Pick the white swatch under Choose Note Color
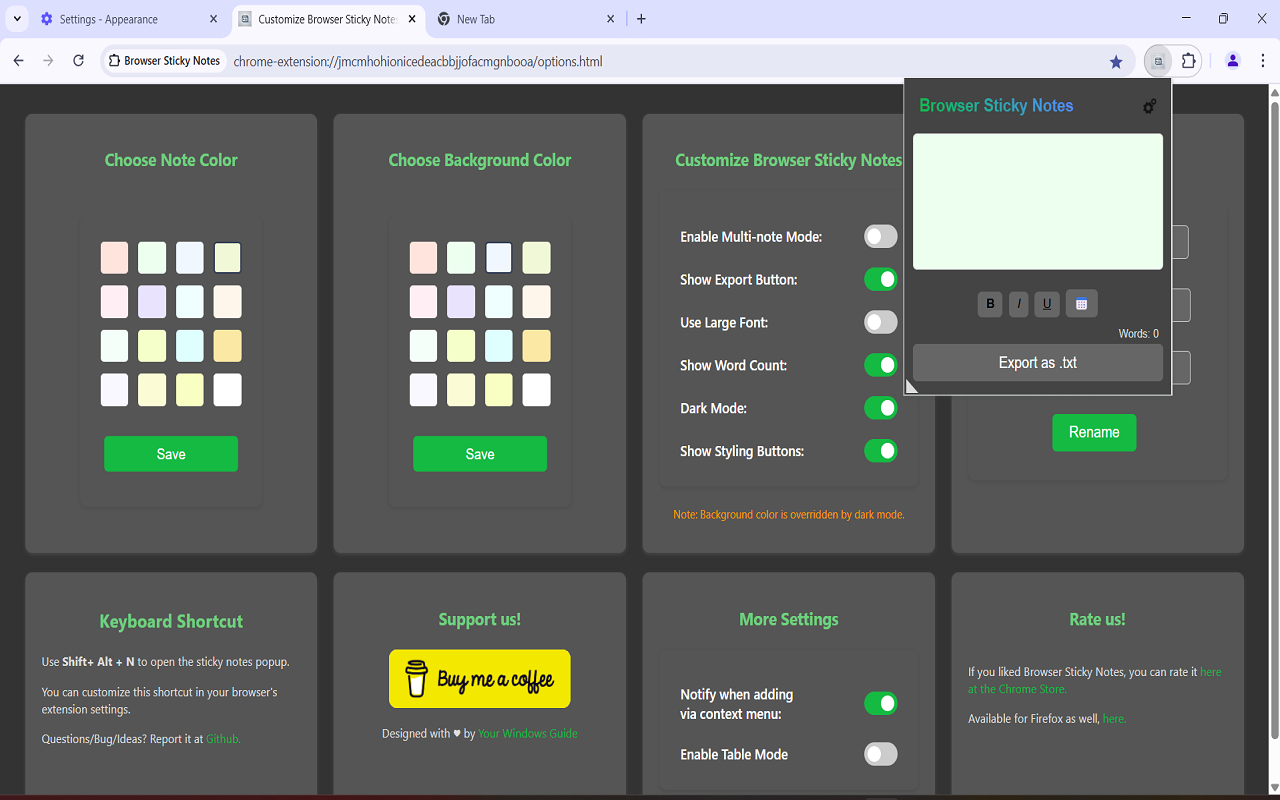The image size is (1280, 800). [x=228, y=390]
